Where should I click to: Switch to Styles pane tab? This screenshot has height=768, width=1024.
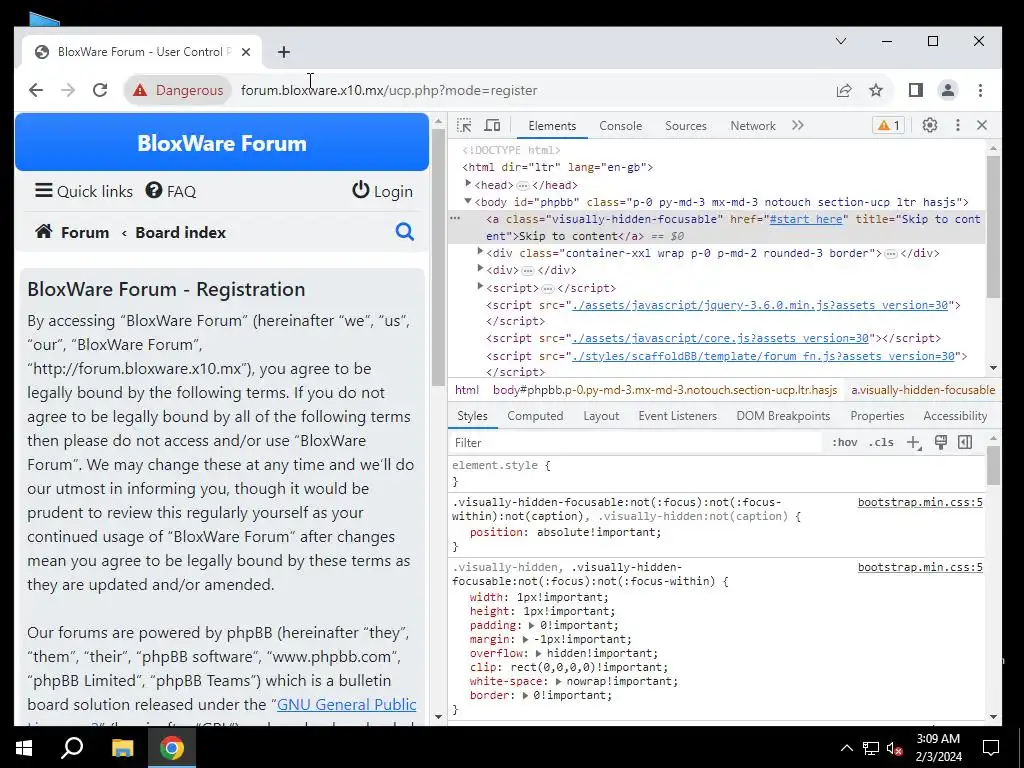(x=472, y=416)
